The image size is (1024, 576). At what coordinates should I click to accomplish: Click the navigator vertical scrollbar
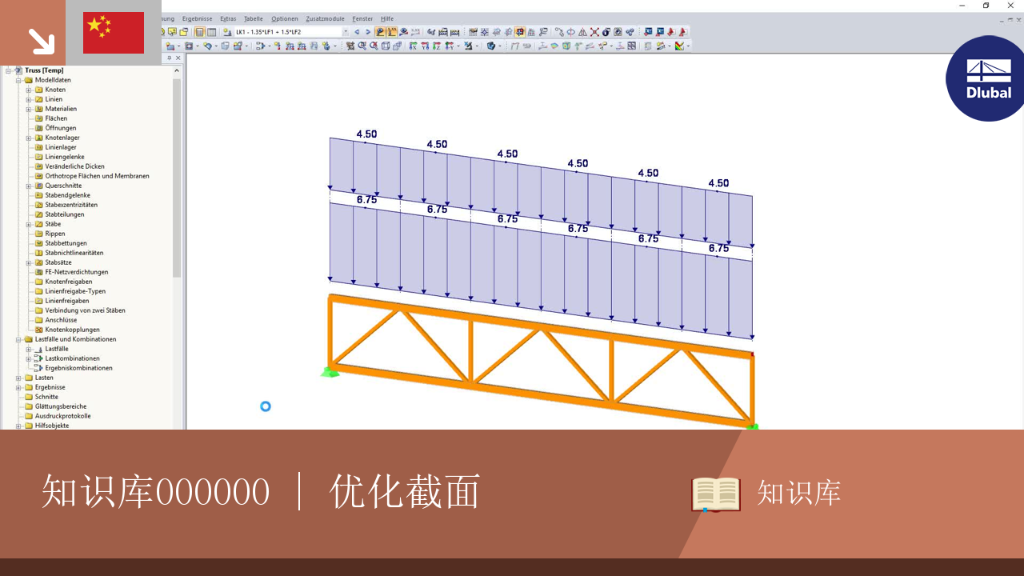tap(176, 176)
